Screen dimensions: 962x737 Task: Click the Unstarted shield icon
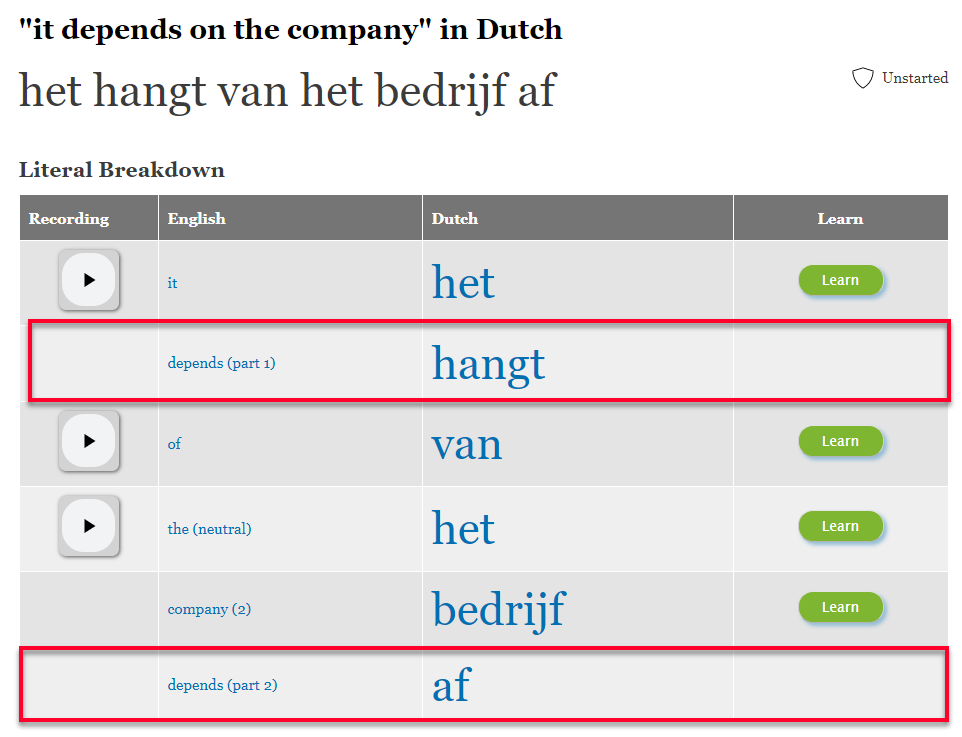coord(863,78)
